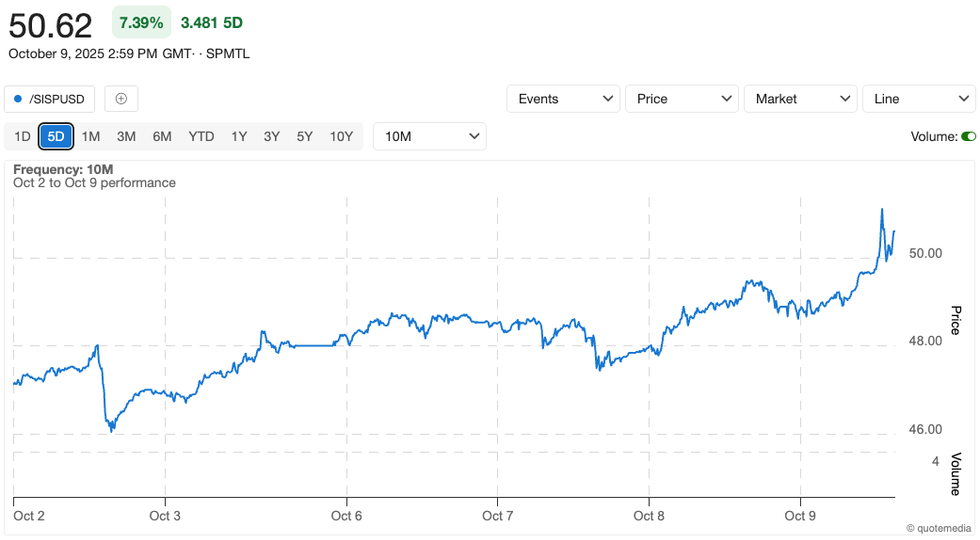Screen dimensions: 980x540
Task: Click the 7.39% percent change badge
Action: tap(141, 22)
